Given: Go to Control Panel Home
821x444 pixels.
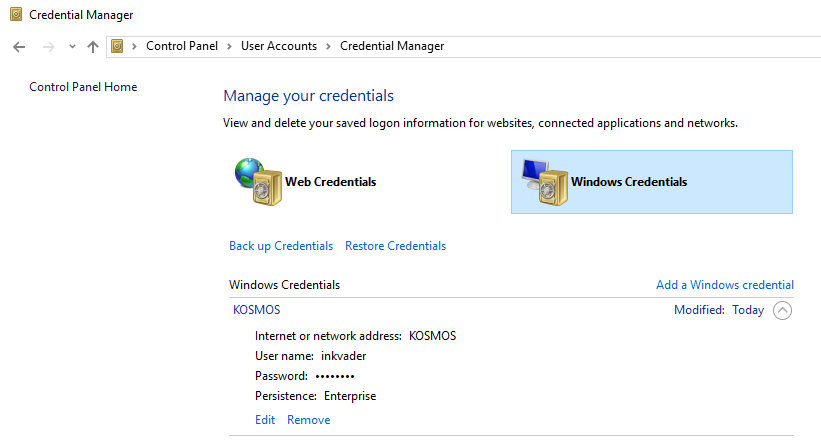Looking at the screenshot, I should point(83,87).
